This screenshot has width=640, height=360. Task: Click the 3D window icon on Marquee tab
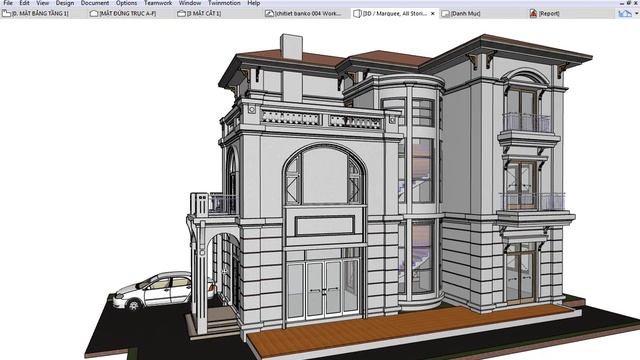point(357,13)
